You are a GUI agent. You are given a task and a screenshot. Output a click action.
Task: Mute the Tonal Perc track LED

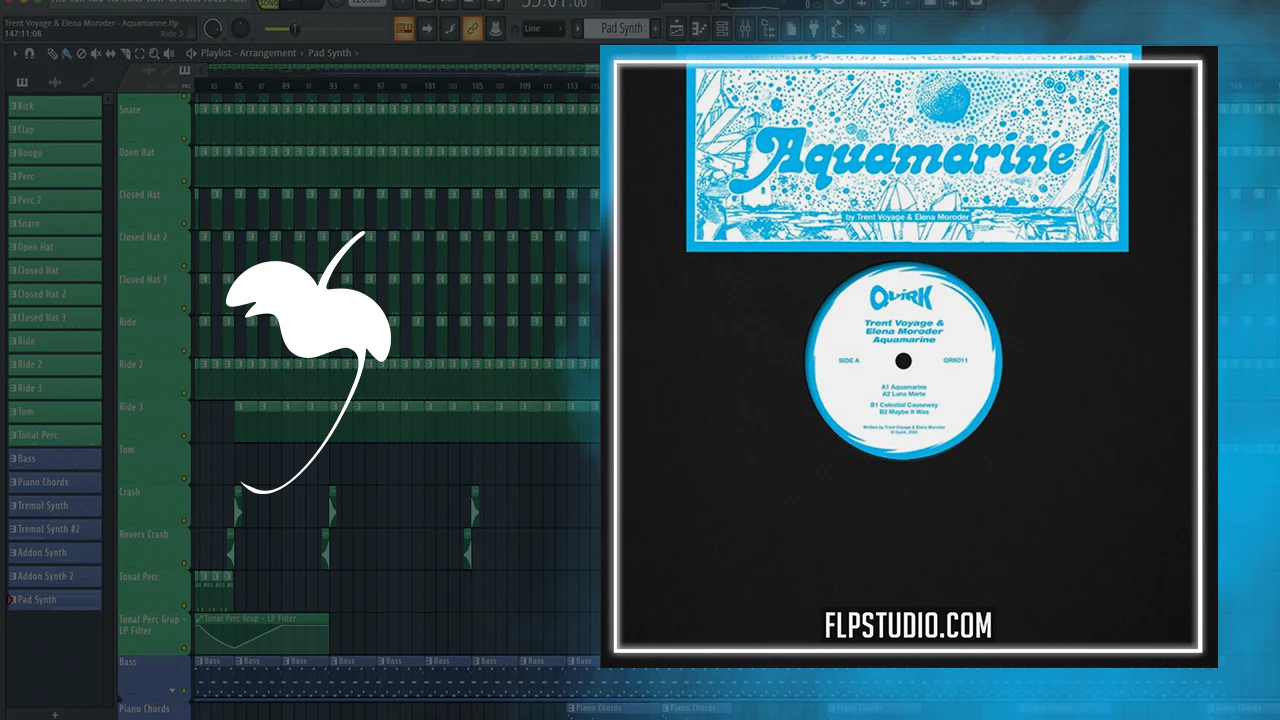pos(184,607)
